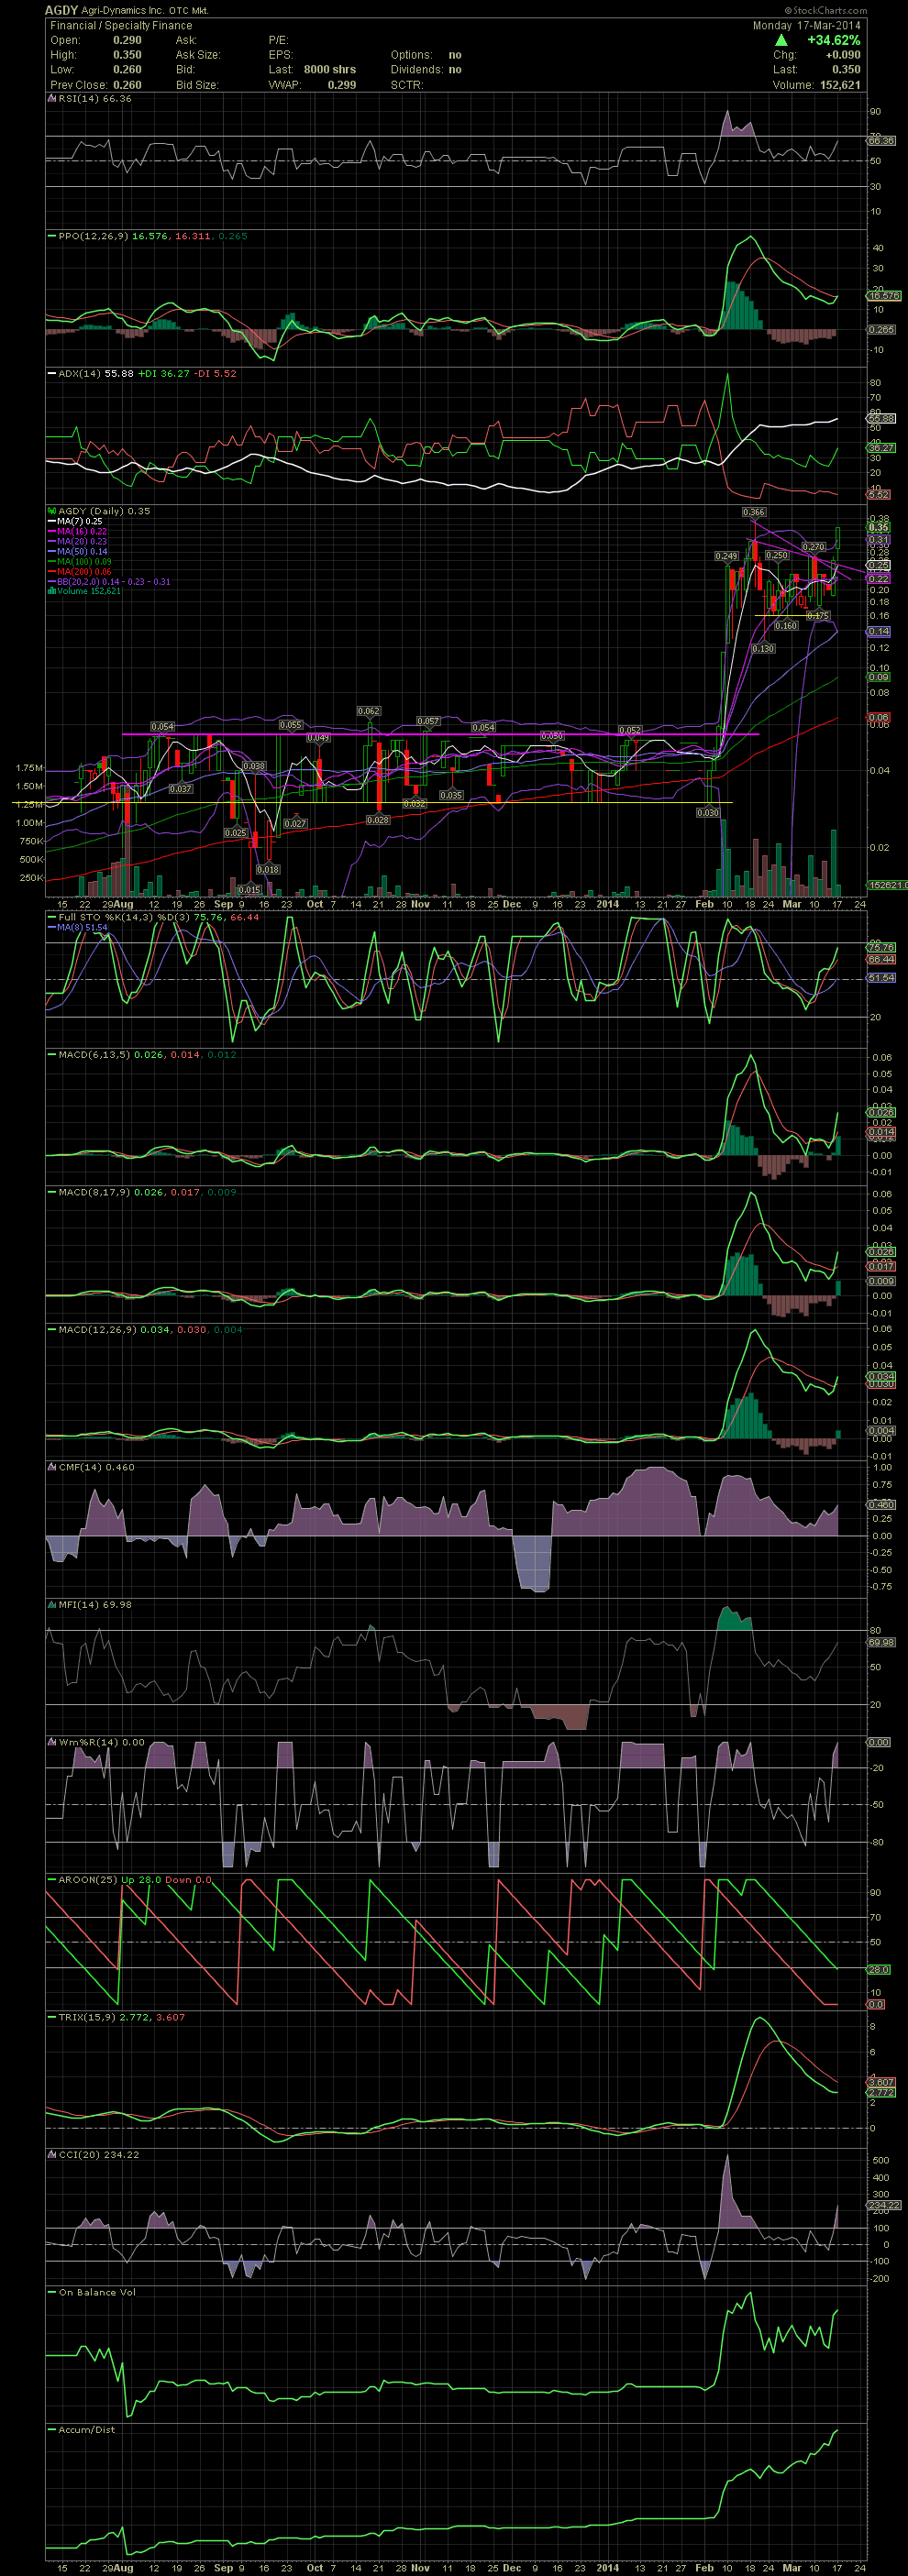The height and width of the screenshot is (2576, 908).
Task: Click the 0.015 September low annotation
Action: point(250,889)
